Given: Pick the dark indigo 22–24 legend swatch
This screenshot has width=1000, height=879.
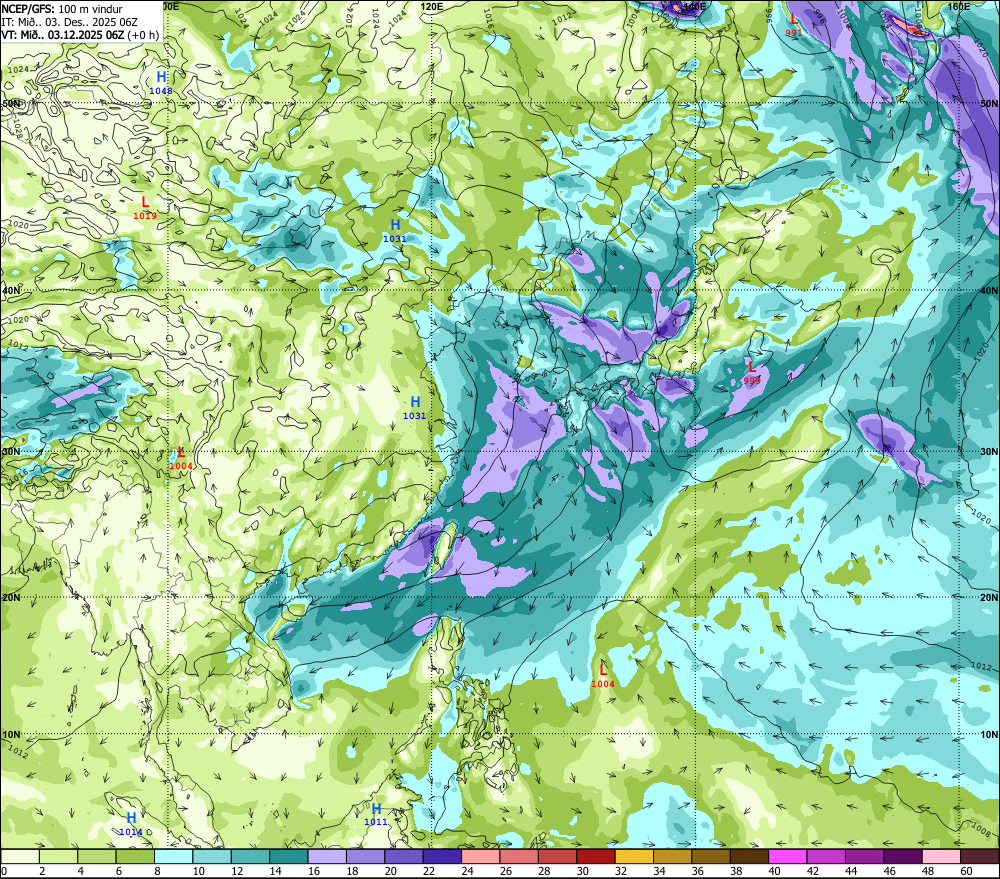Looking at the screenshot, I should (442, 856).
